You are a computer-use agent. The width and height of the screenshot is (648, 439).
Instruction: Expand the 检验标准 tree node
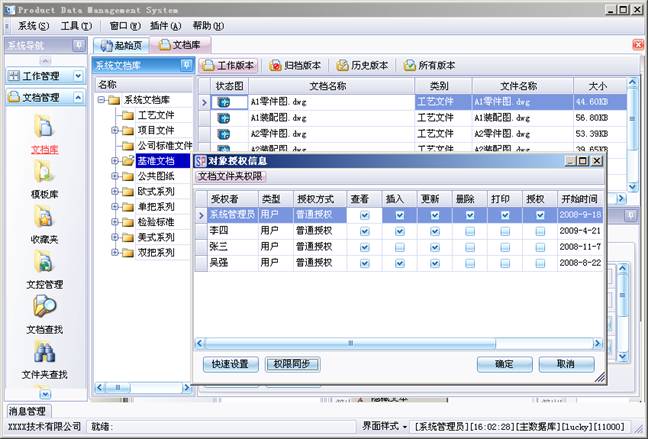point(115,222)
